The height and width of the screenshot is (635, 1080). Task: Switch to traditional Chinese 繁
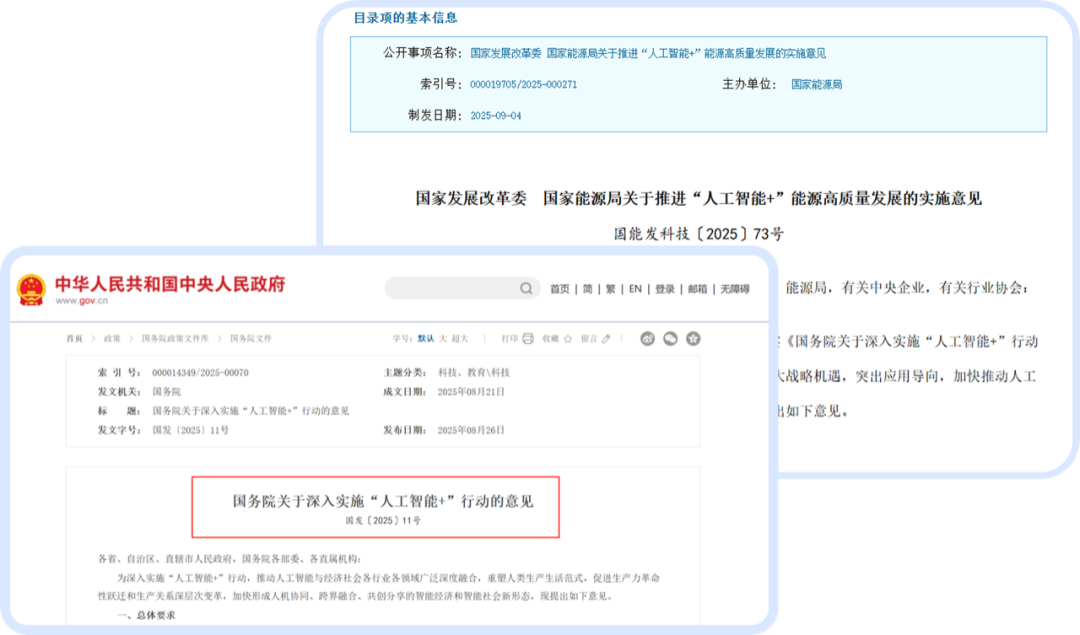pyautogui.click(x=611, y=289)
